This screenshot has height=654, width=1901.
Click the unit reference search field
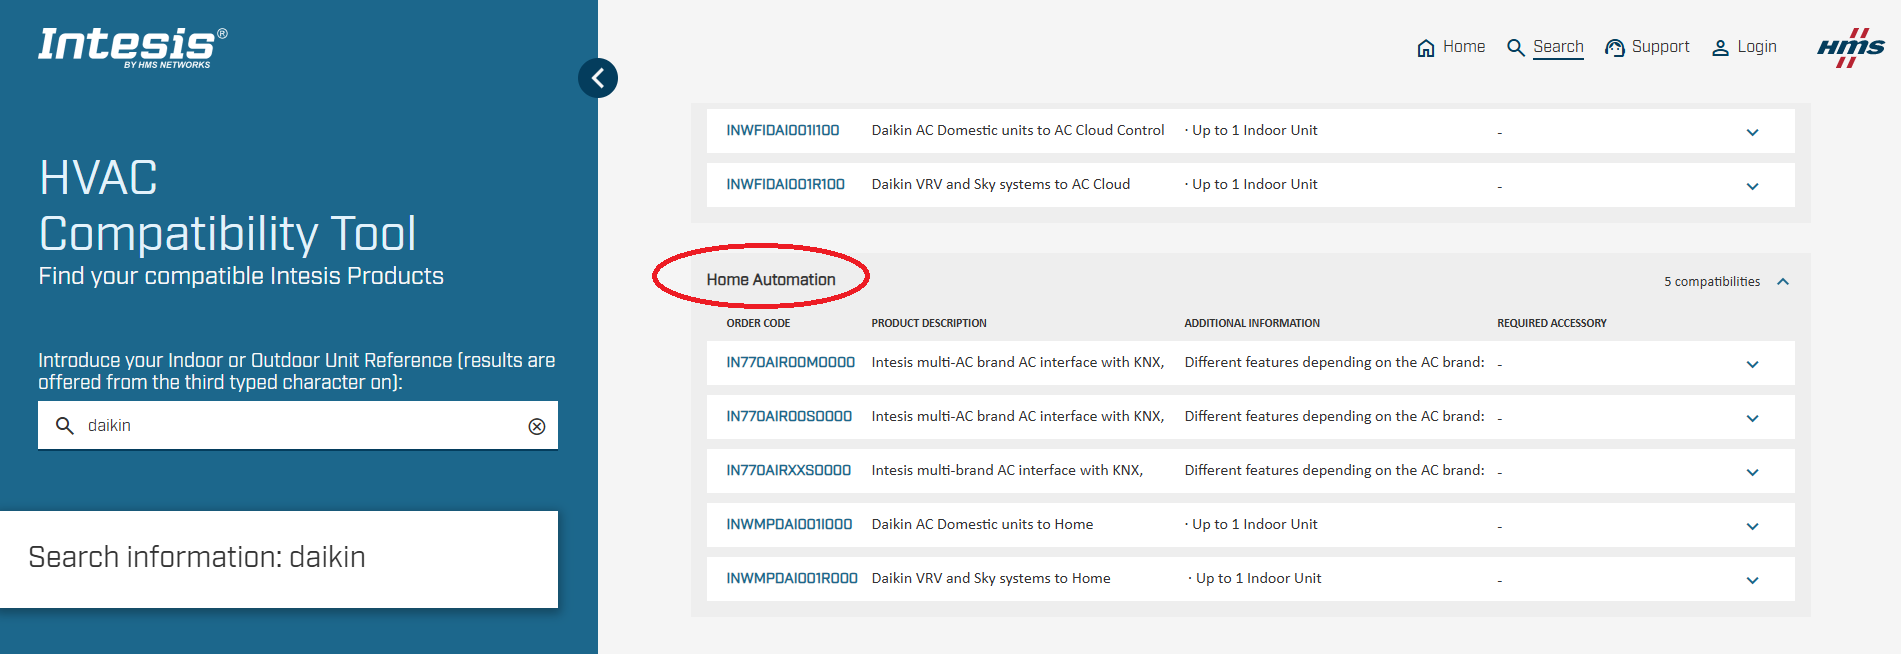click(300, 426)
